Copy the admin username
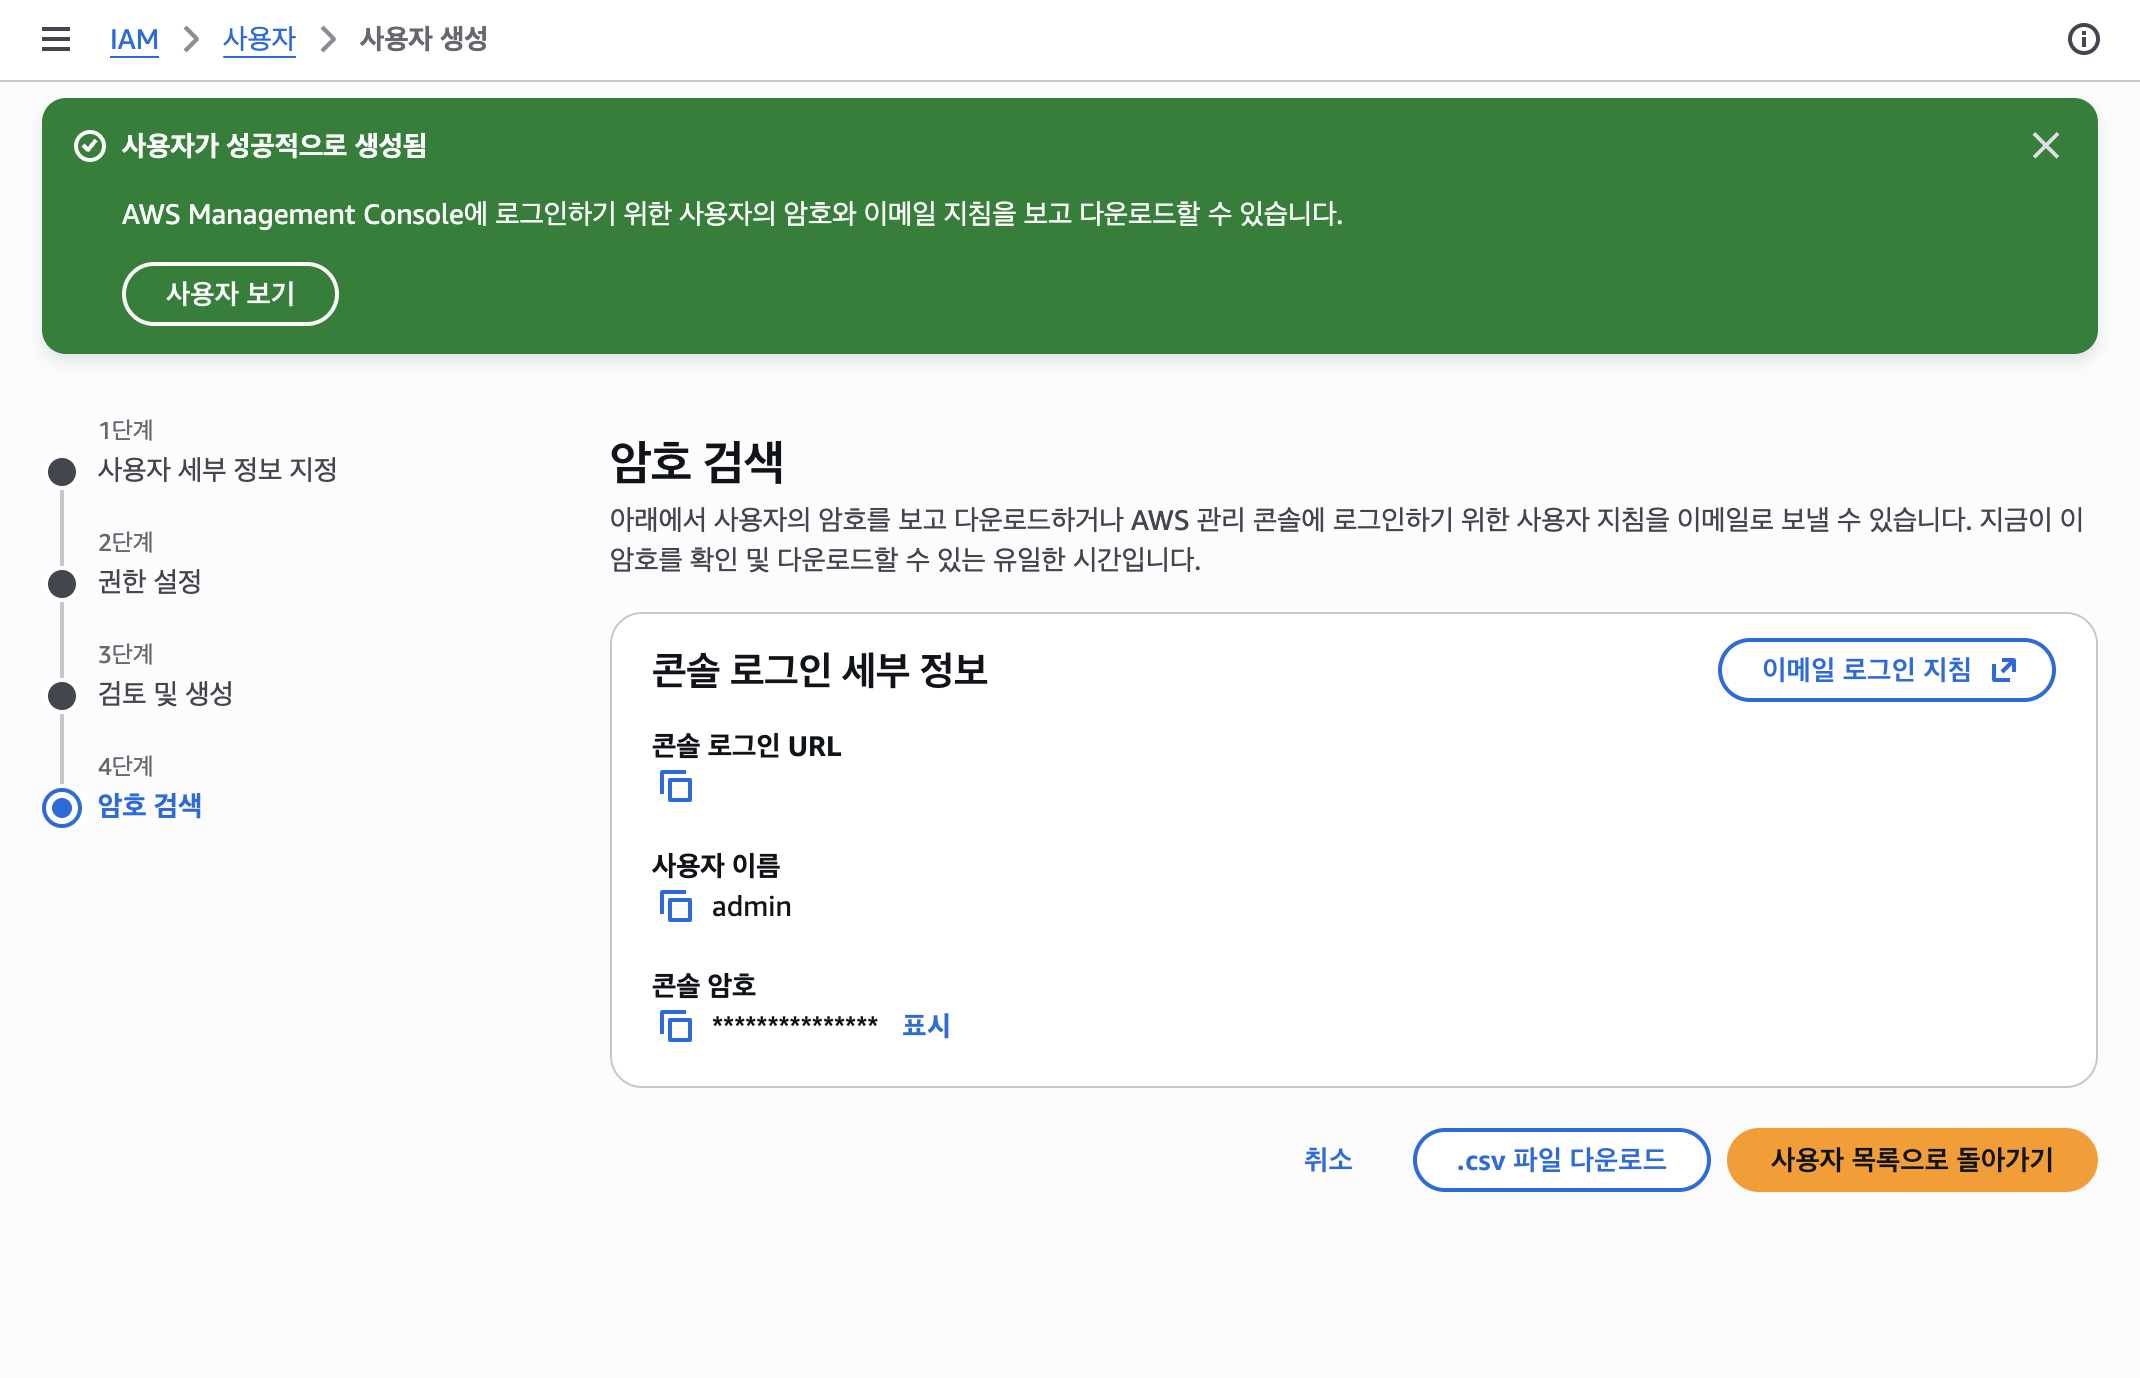 pos(675,906)
